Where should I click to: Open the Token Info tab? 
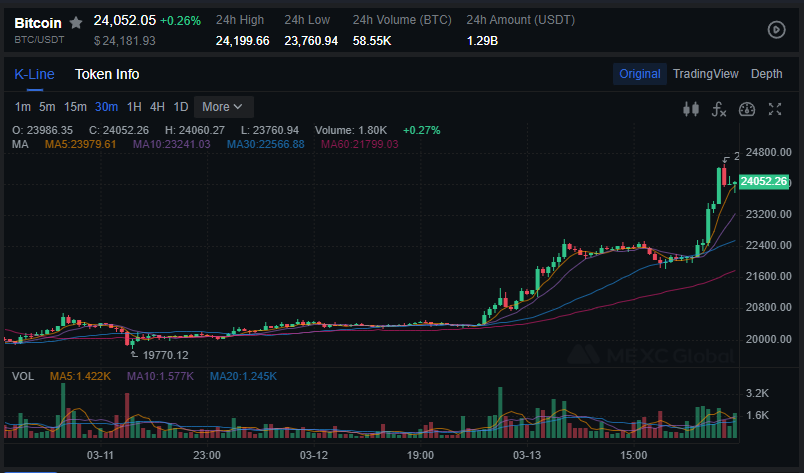point(107,74)
